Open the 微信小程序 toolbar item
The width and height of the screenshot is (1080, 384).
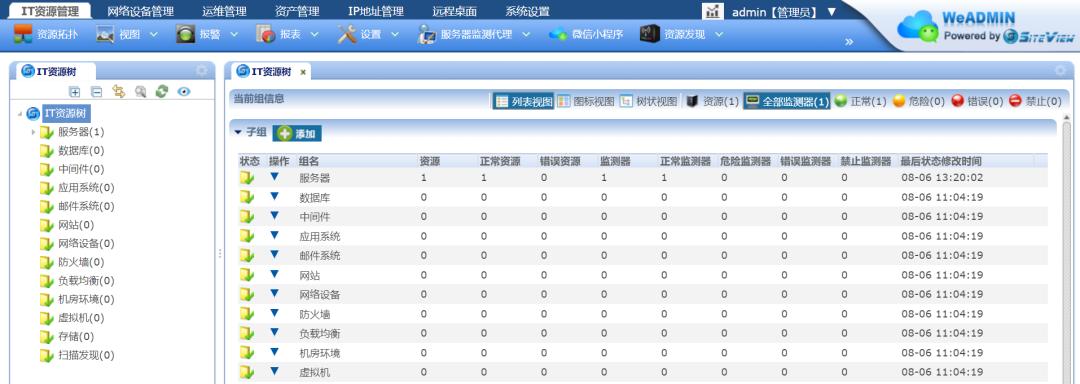pyautogui.click(x=585, y=34)
